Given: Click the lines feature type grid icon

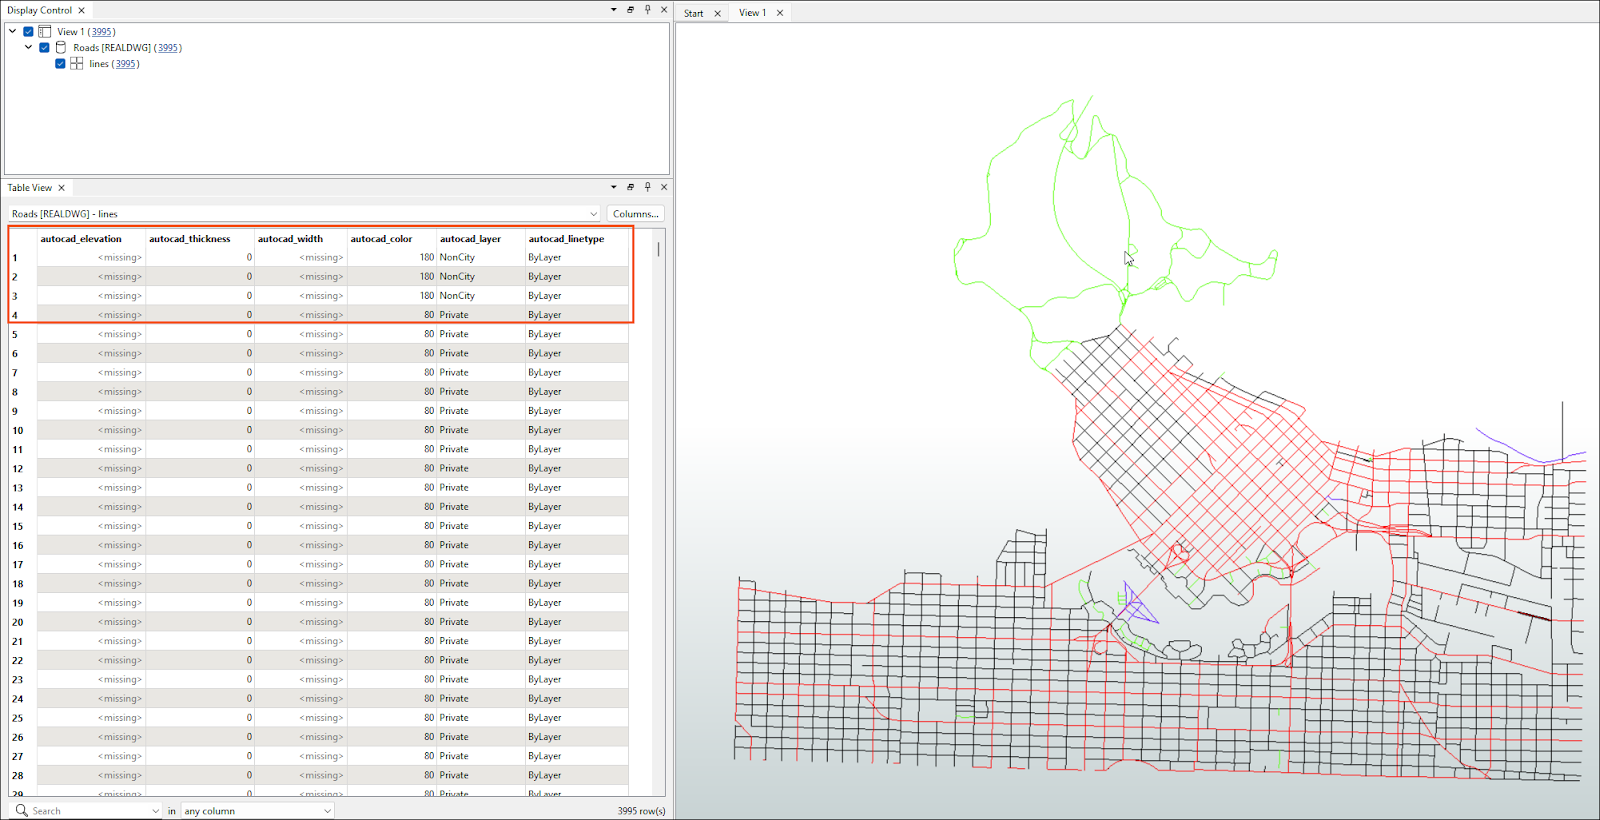Looking at the screenshot, I should [77, 64].
